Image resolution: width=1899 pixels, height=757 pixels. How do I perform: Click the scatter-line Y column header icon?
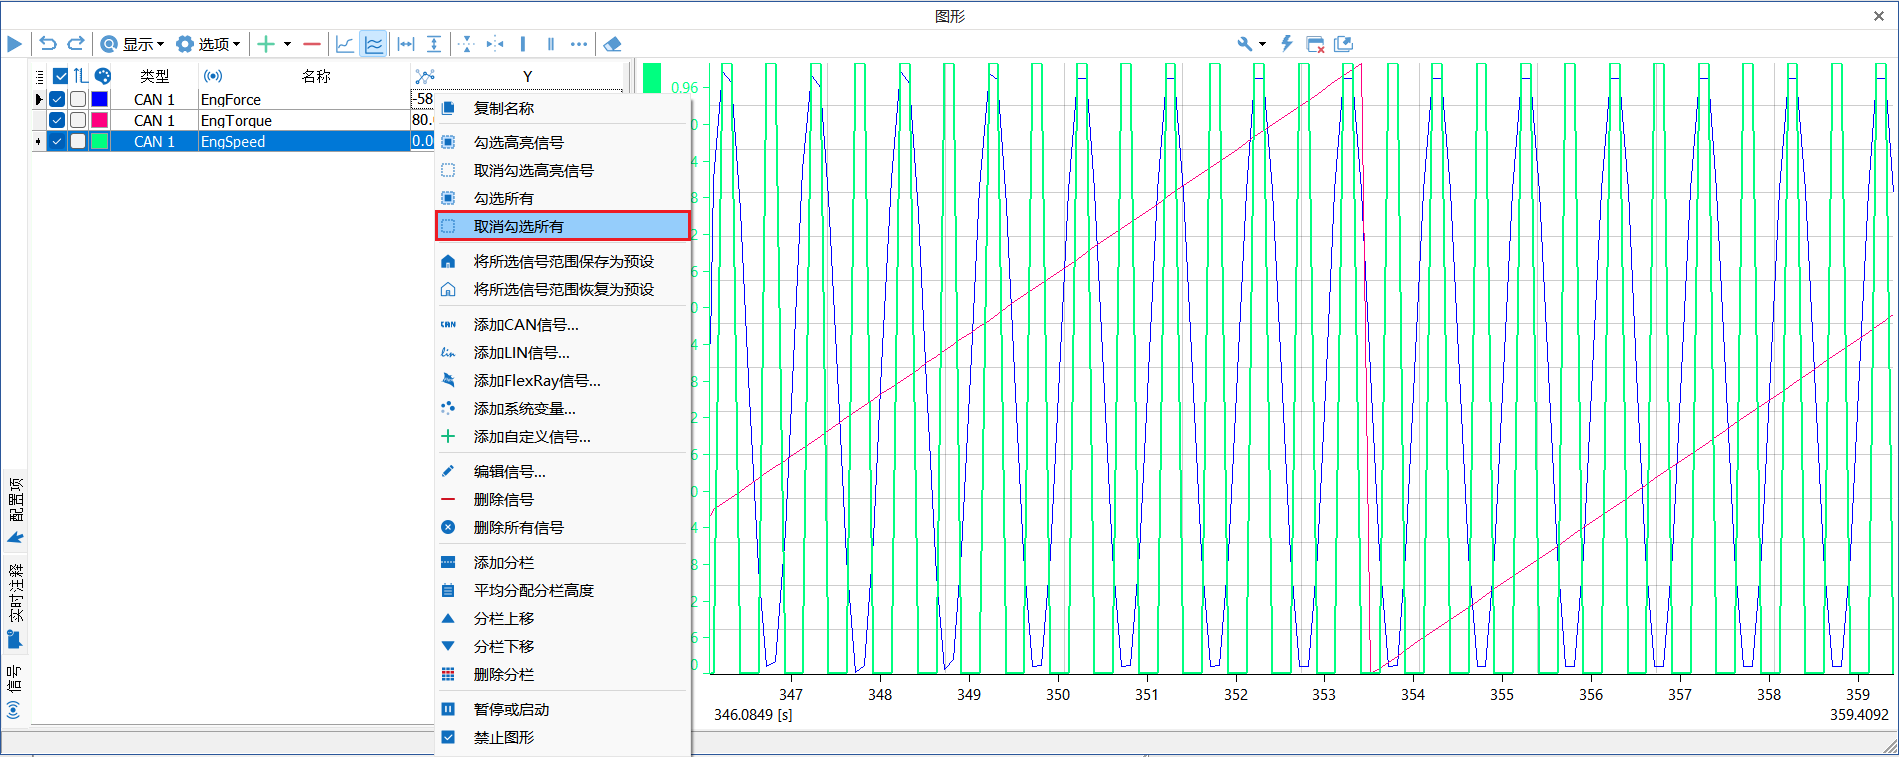(425, 76)
